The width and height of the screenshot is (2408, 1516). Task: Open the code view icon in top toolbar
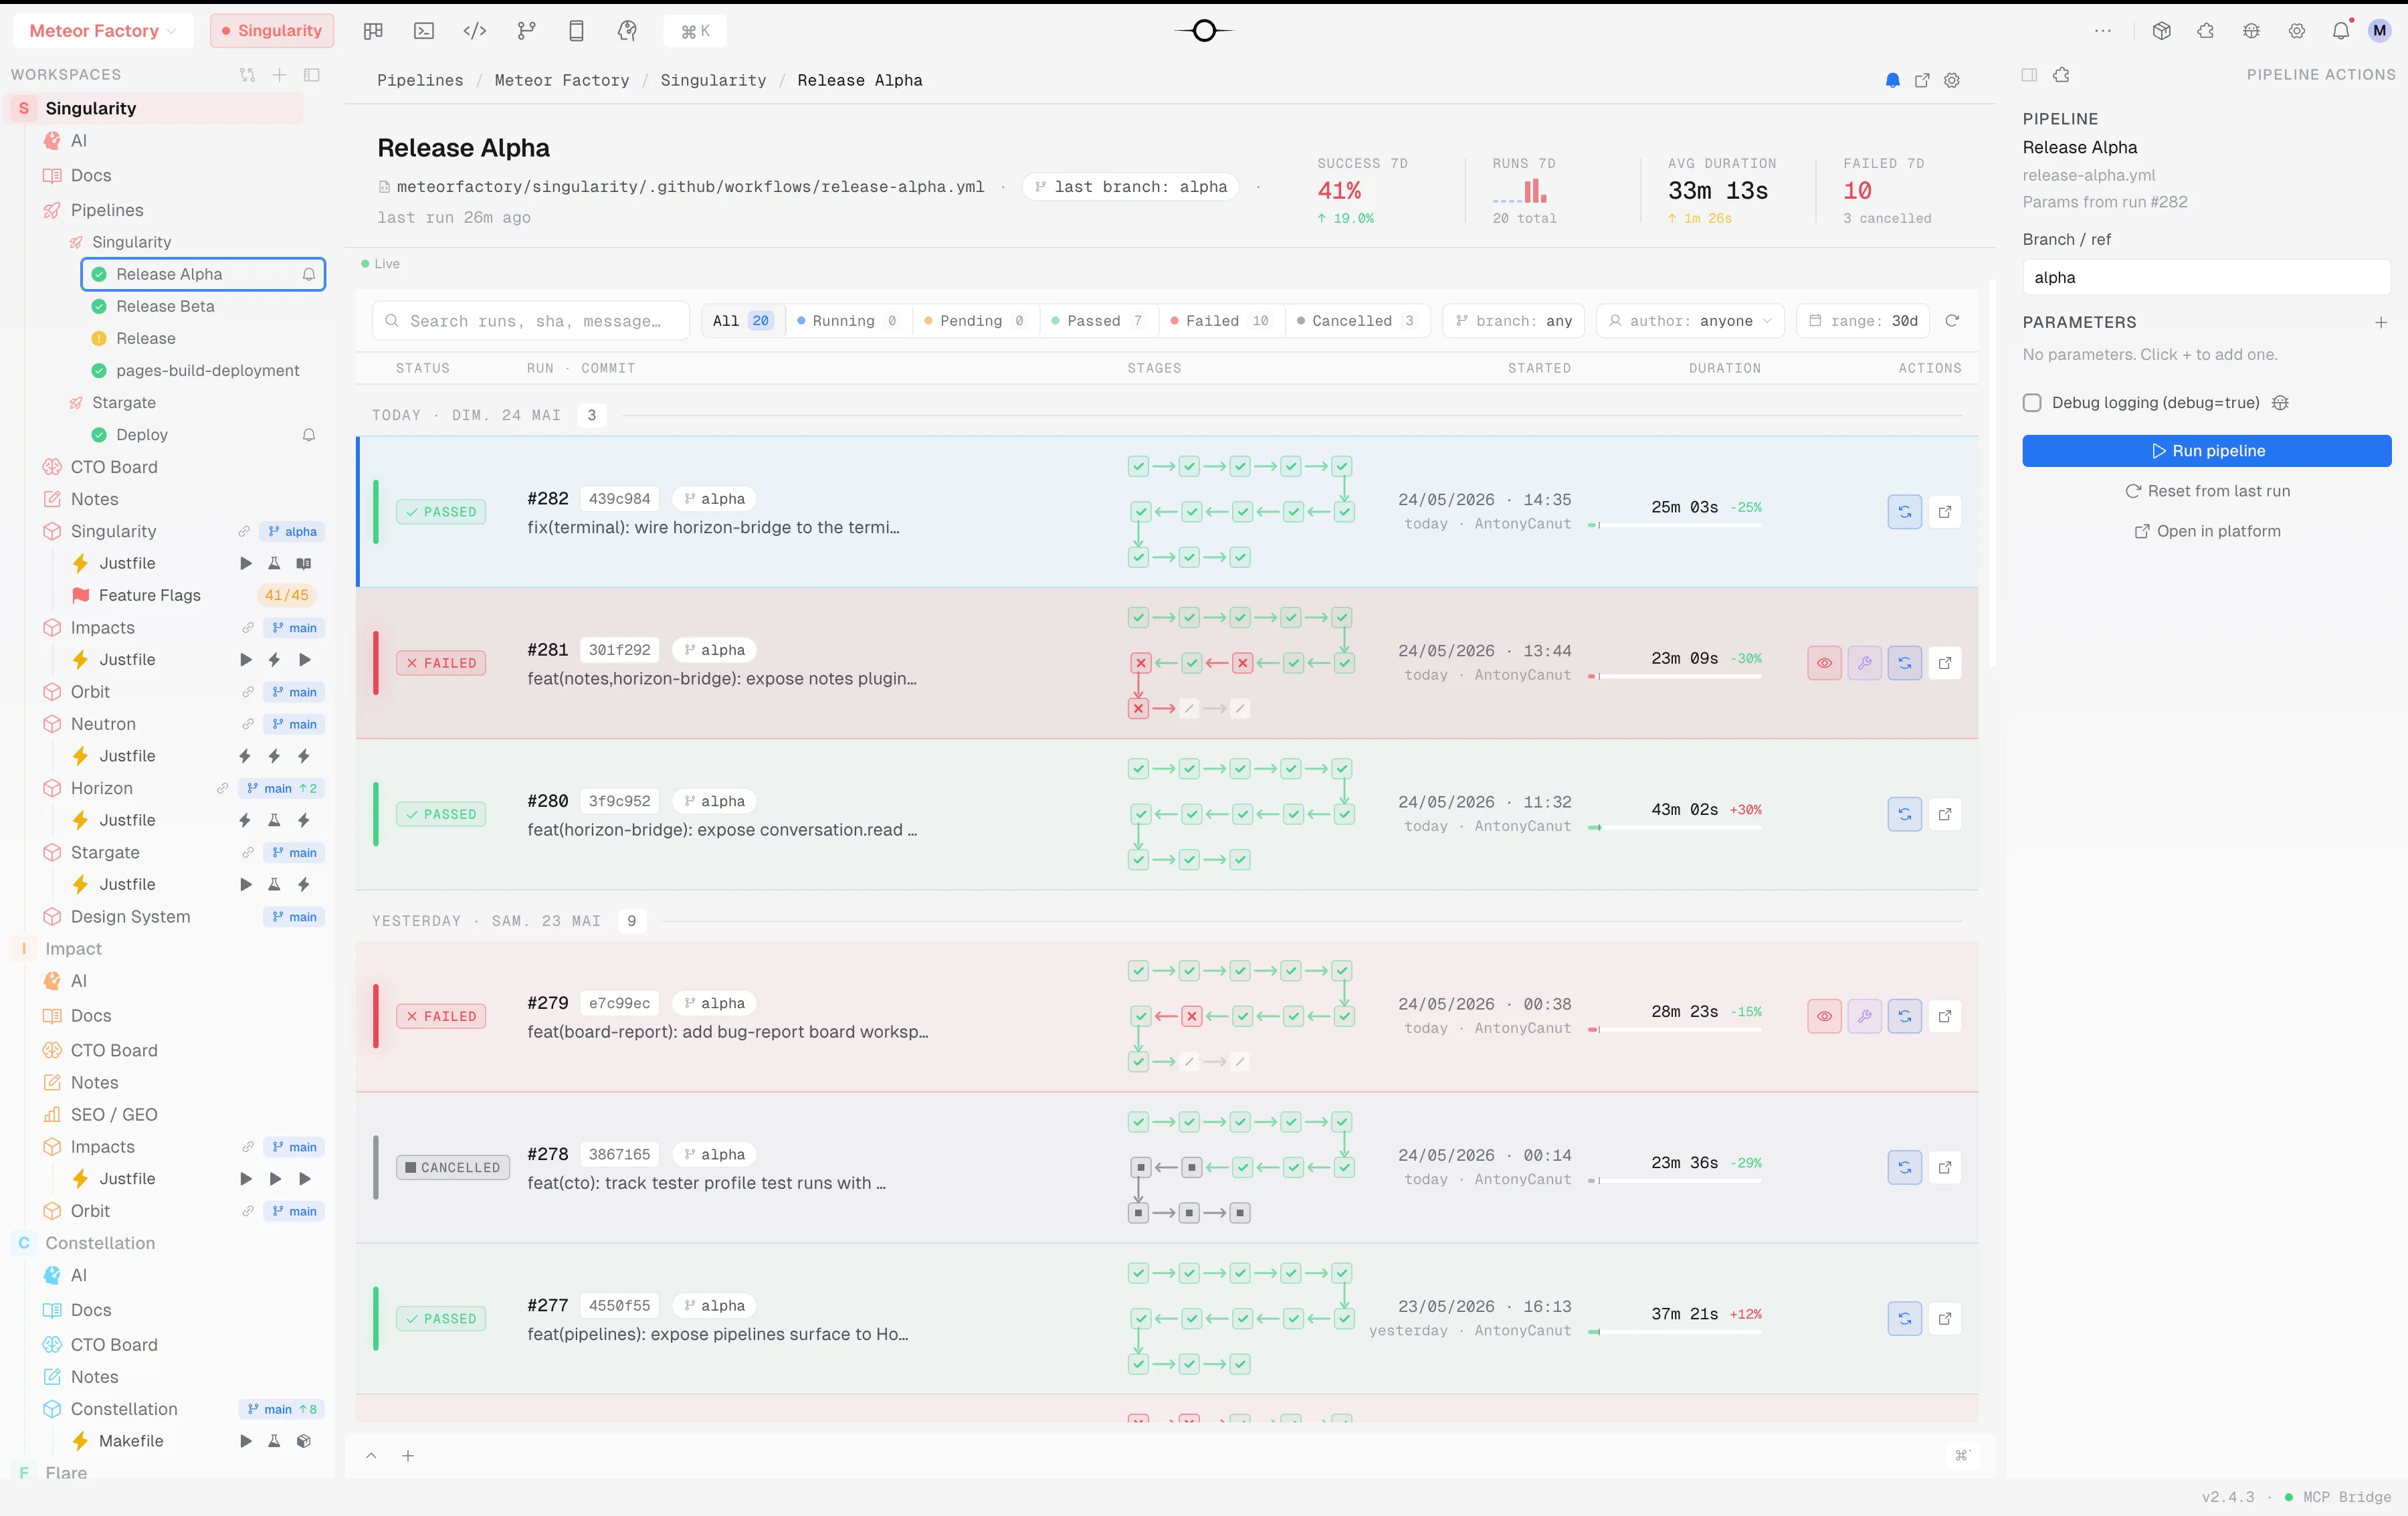pyautogui.click(x=475, y=31)
